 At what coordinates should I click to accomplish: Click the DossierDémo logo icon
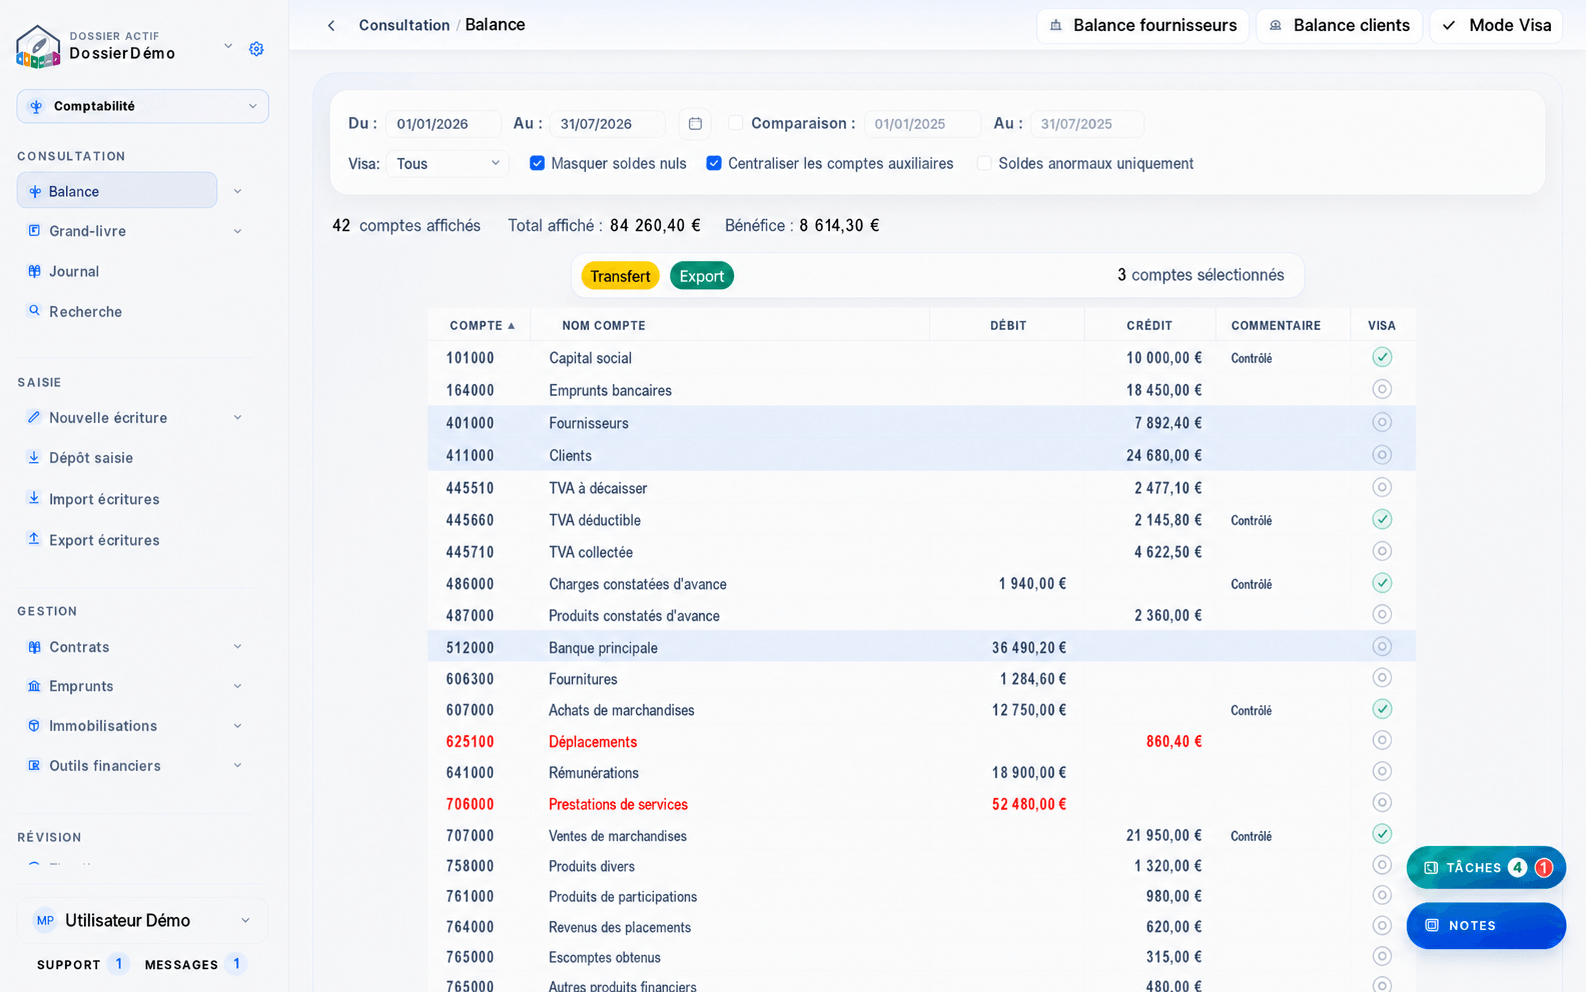38,46
